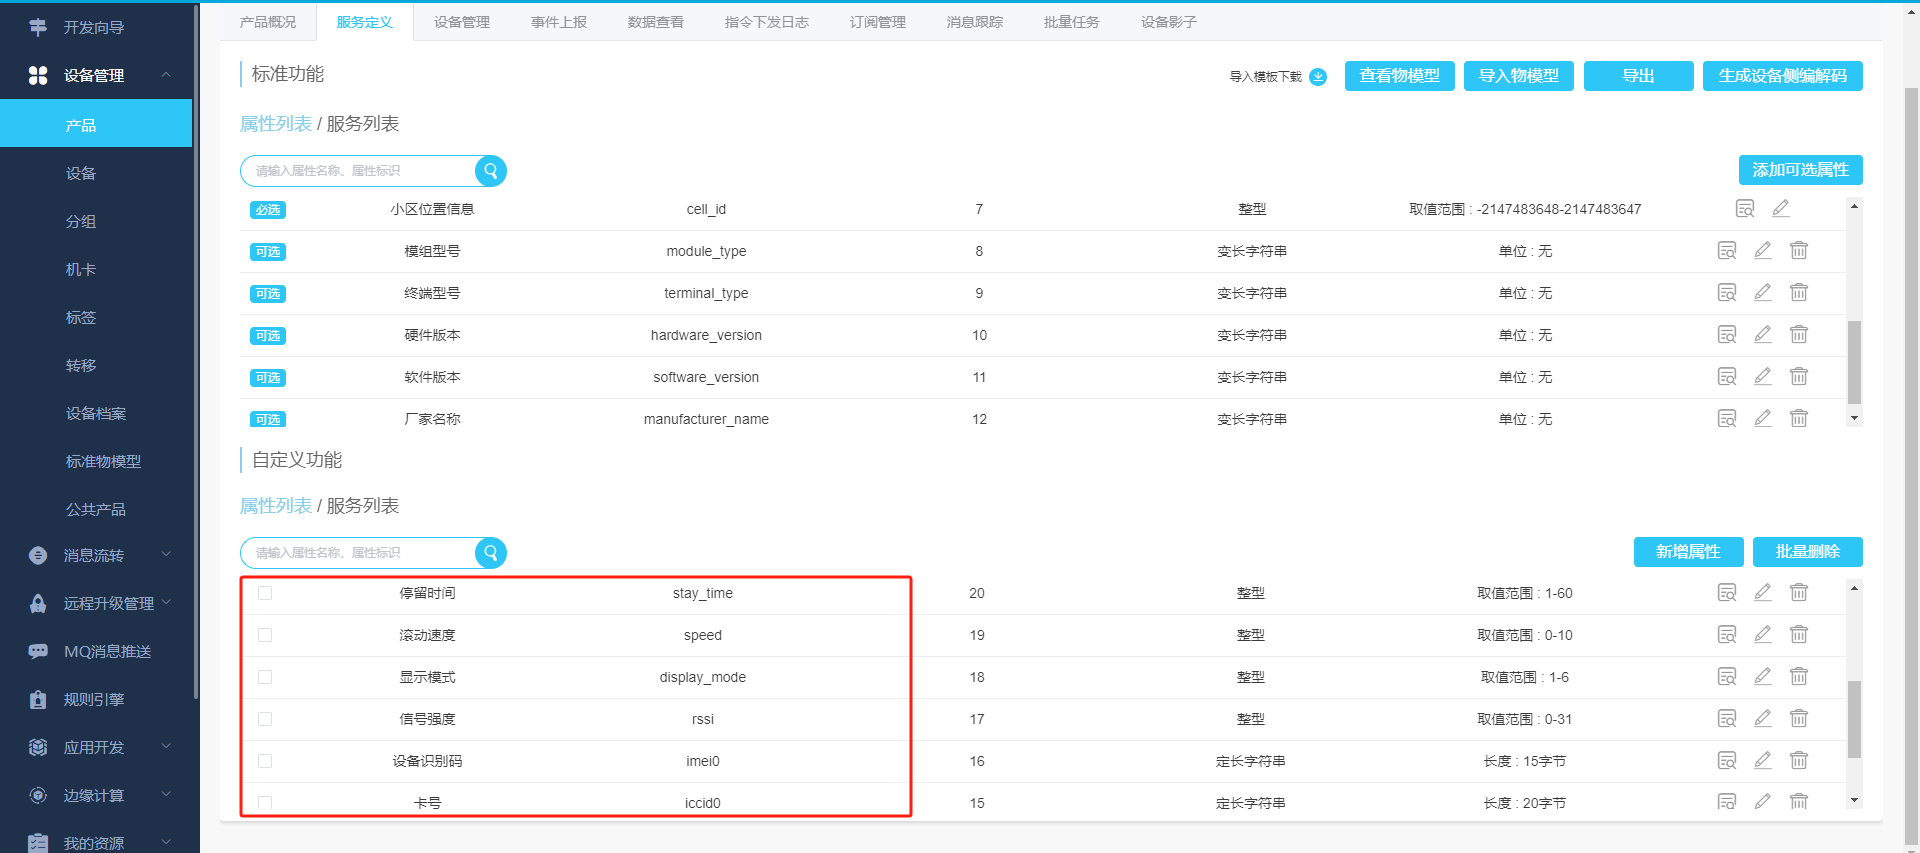The height and width of the screenshot is (853, 1920).
Task: Edit the stay_time property
Action: coord(1763,592)
